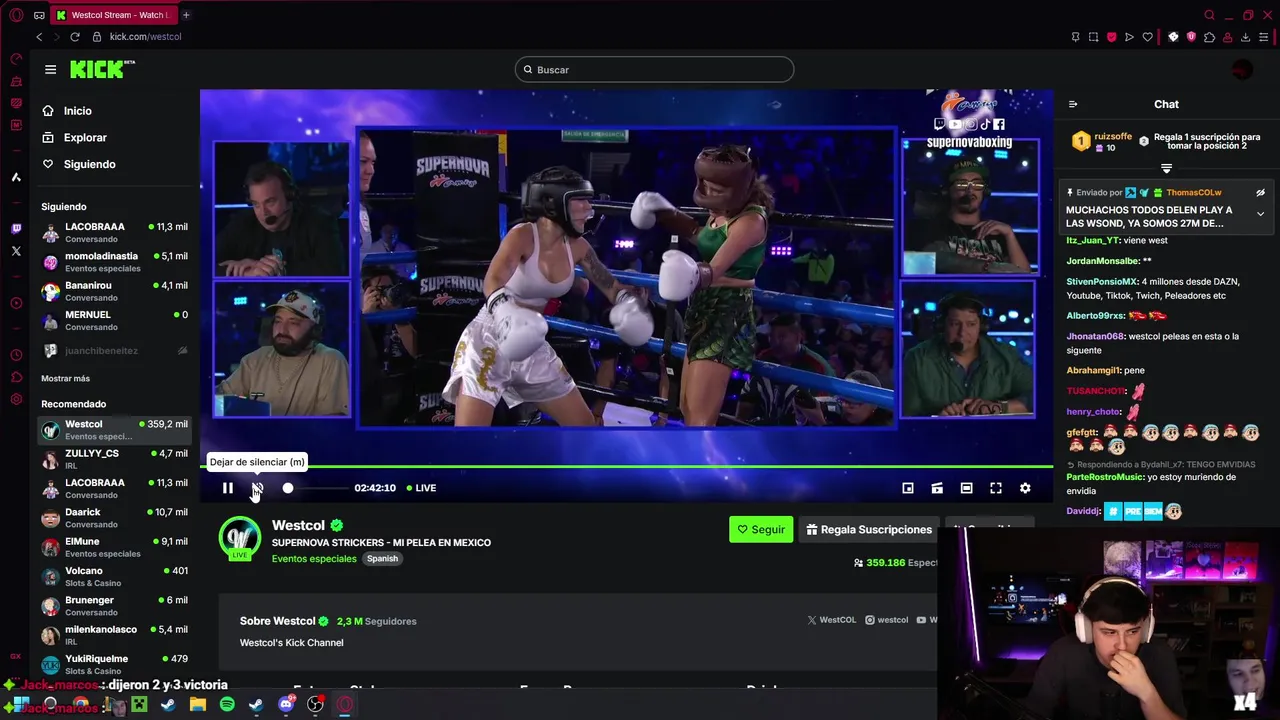Reload the page in browser toolbar
Image resolution: width=1280 pixels, height=720 pixels.
[74, 37]
